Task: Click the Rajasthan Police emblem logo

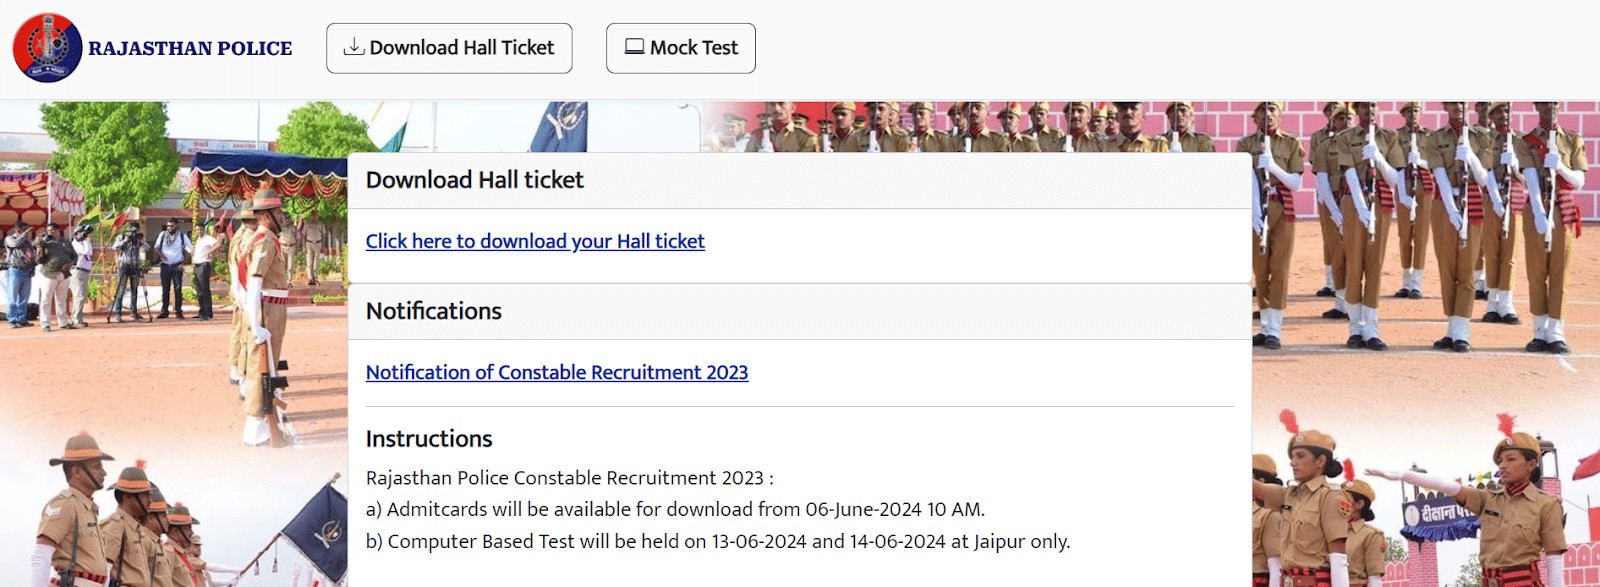Action: (x=47, y=48)
